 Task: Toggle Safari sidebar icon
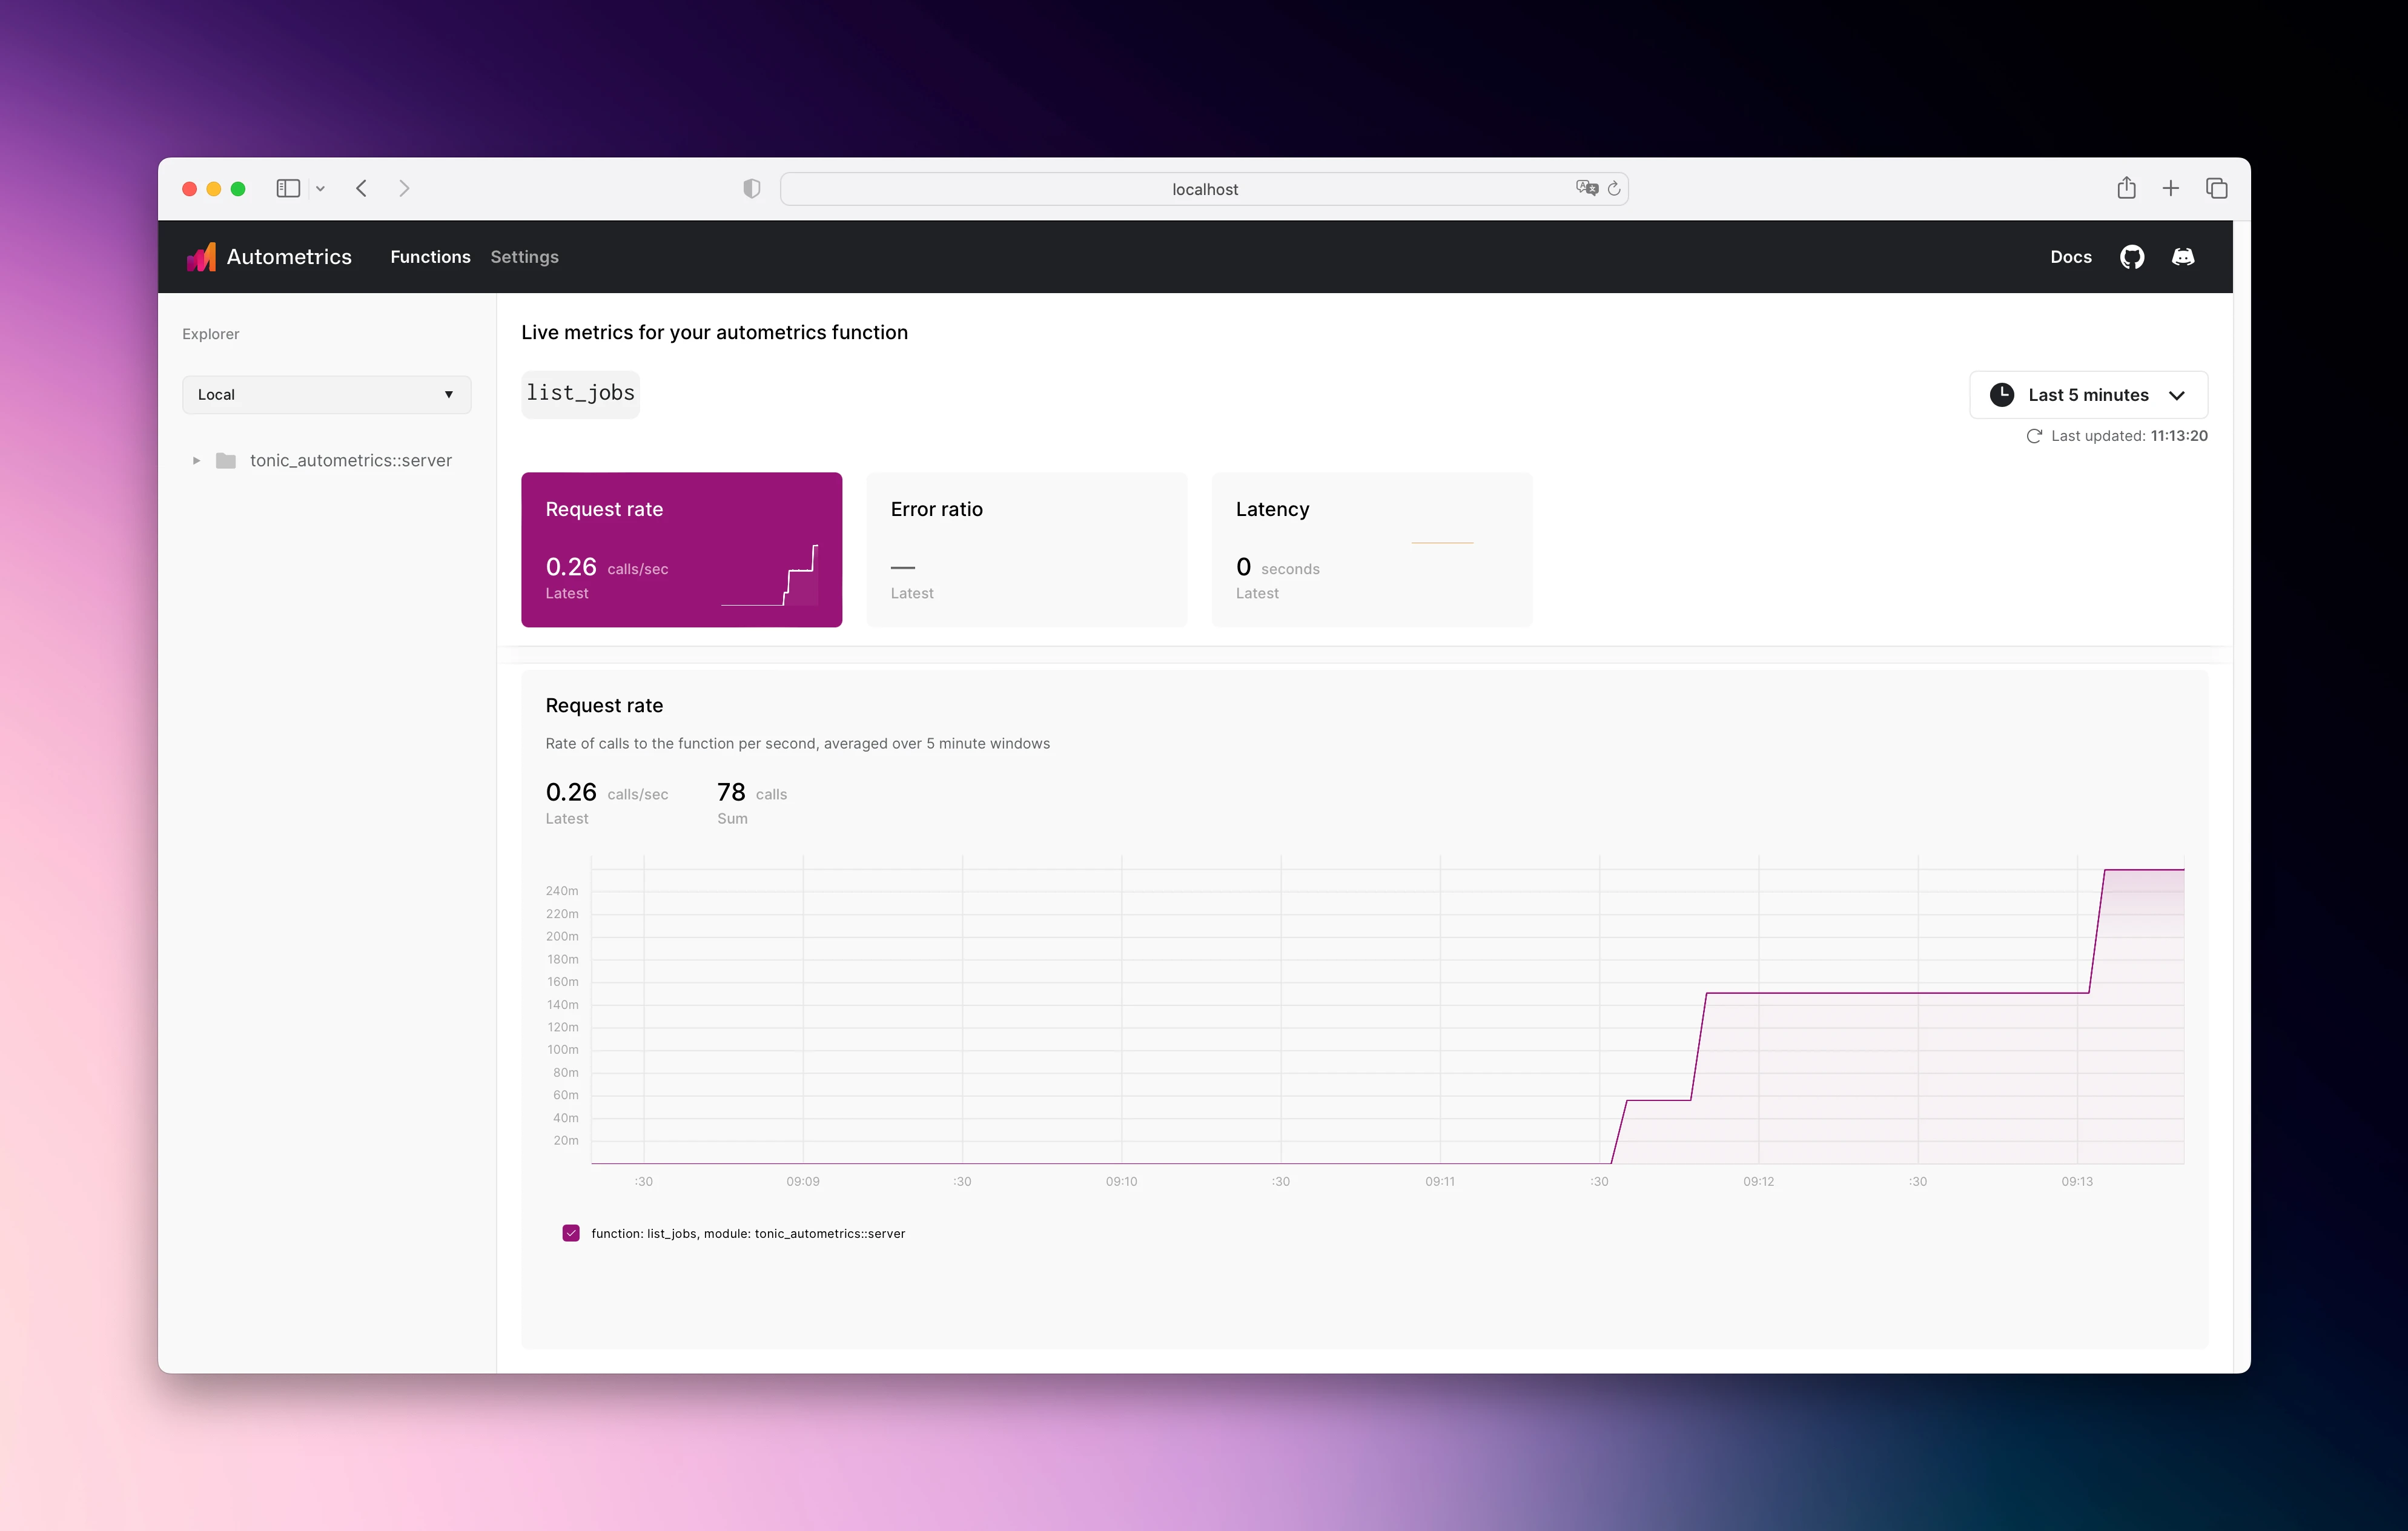point(288,188)
